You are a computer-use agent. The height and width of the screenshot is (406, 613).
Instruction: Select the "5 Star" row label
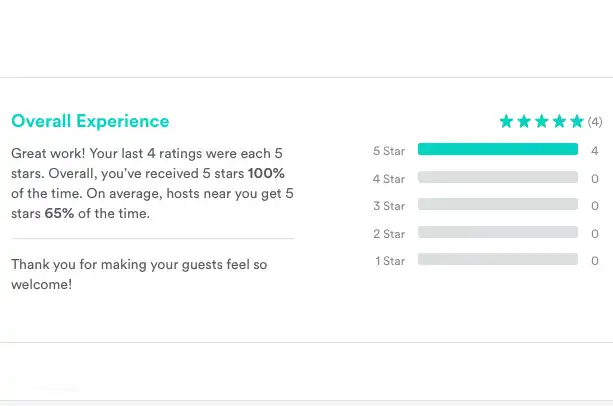point(389,151)
